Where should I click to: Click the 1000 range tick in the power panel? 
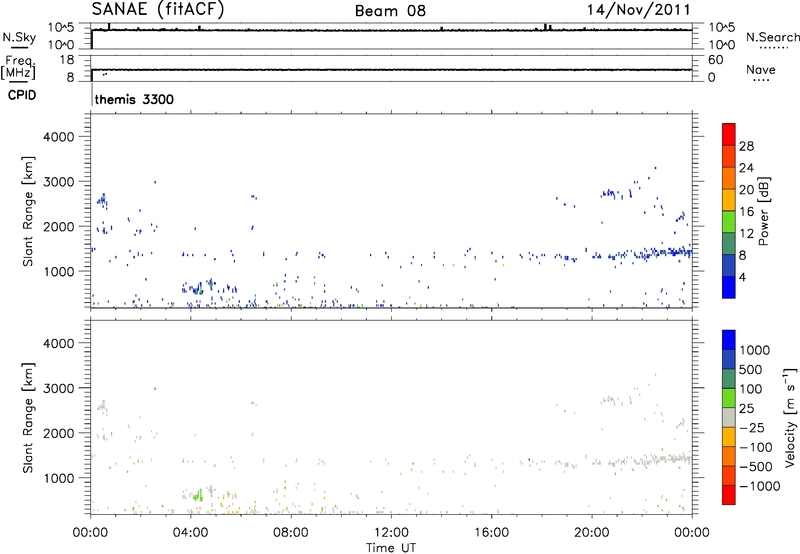click(58, 271)
